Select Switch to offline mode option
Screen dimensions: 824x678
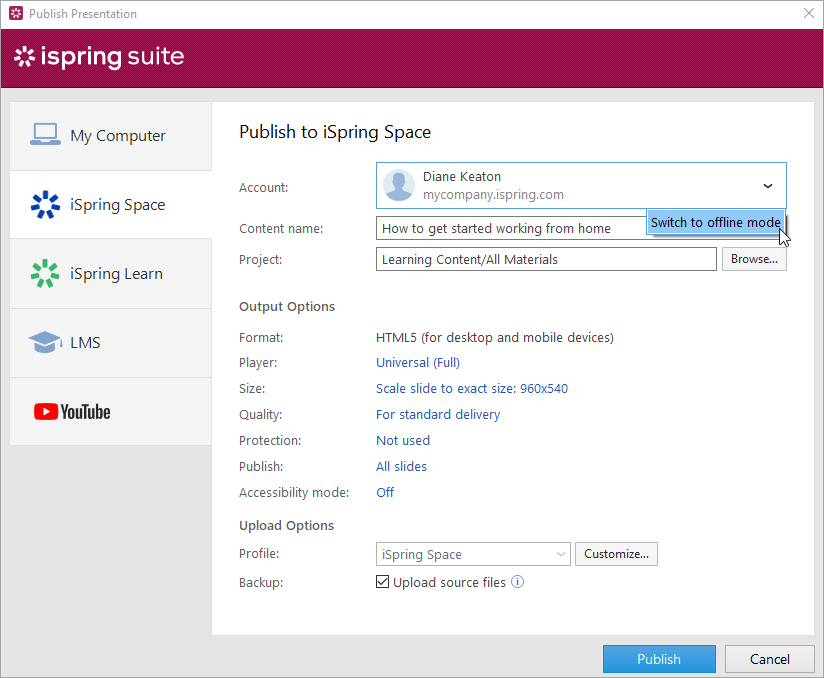[x=715, y=222]
